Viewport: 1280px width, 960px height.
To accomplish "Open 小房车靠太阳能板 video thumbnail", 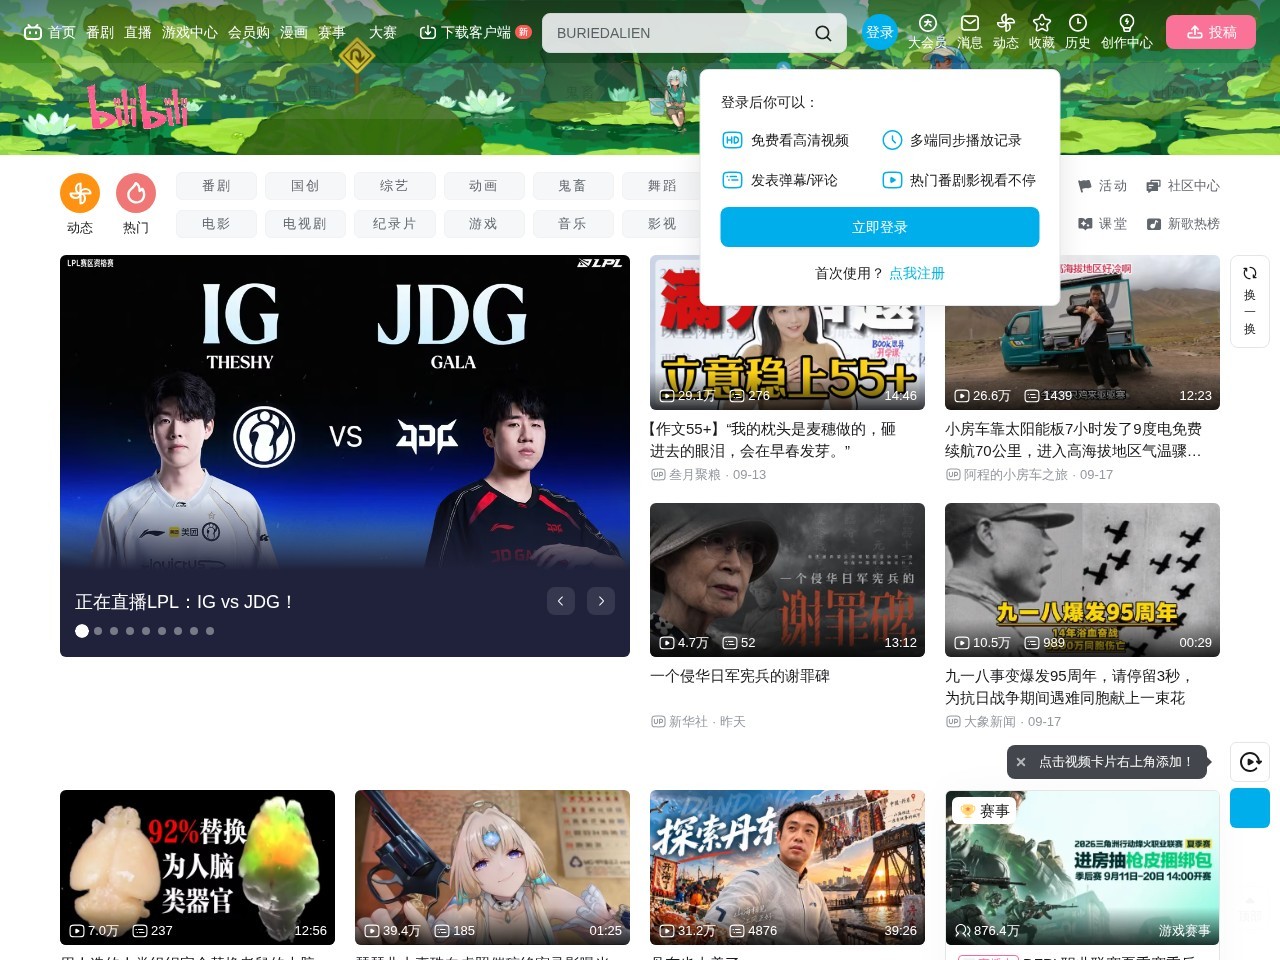I will tap(1082, 332).
